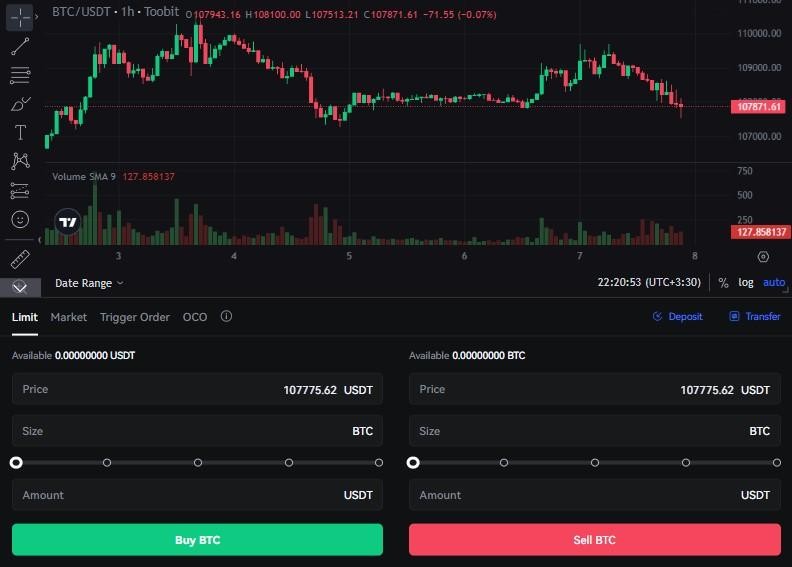The width and height of the screenshot is (792, 567).
Task: Toggle log scale on price axis
Action: click(x=746, y=283)
